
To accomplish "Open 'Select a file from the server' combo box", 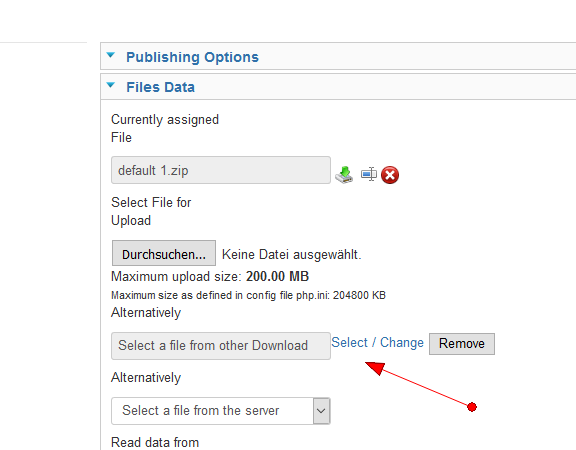I will [221, 411].
